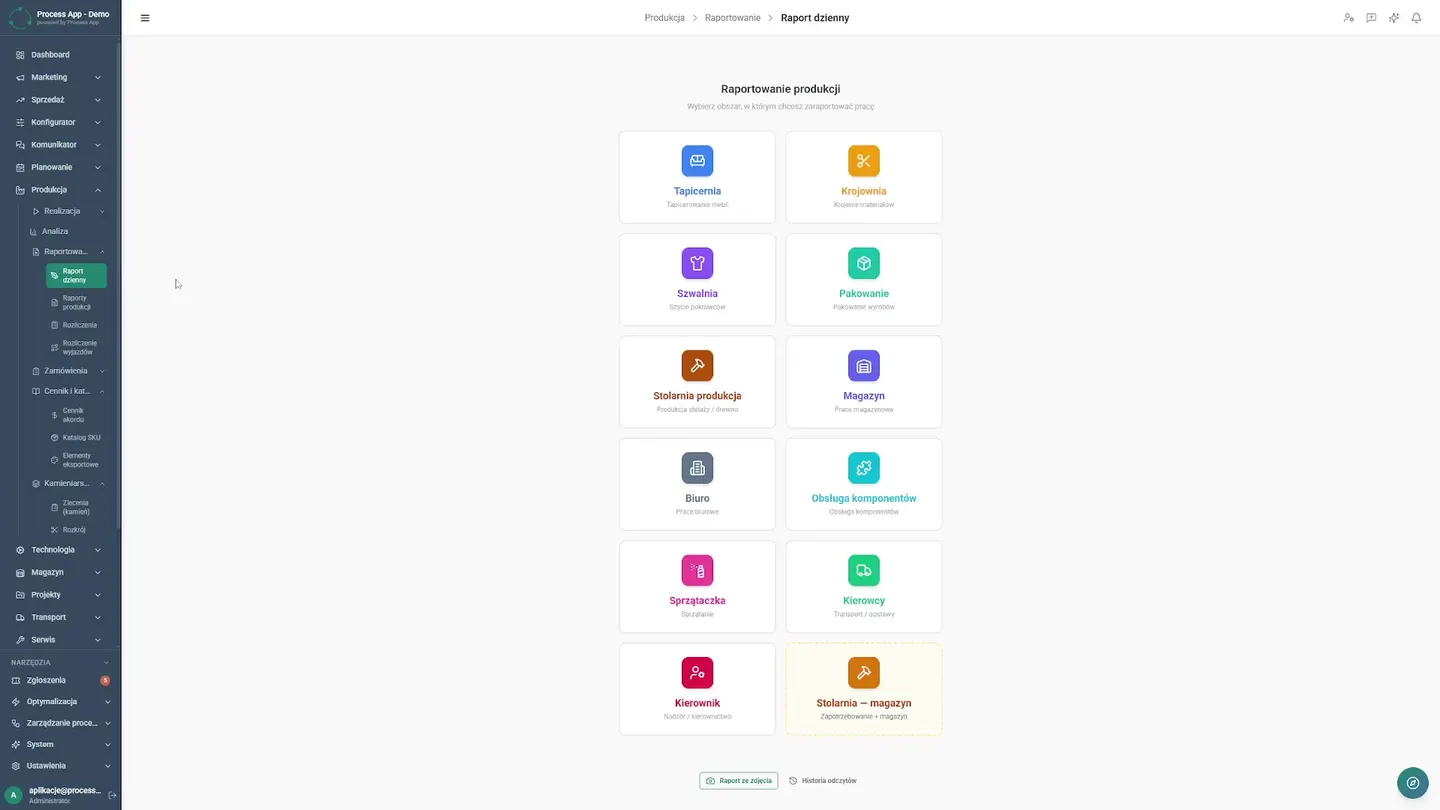Image resolution: width=1440 pixels, height=810 pixels.
Task: Select the Obsługa komponentów puzzle icon
Action: coord(864,468)
